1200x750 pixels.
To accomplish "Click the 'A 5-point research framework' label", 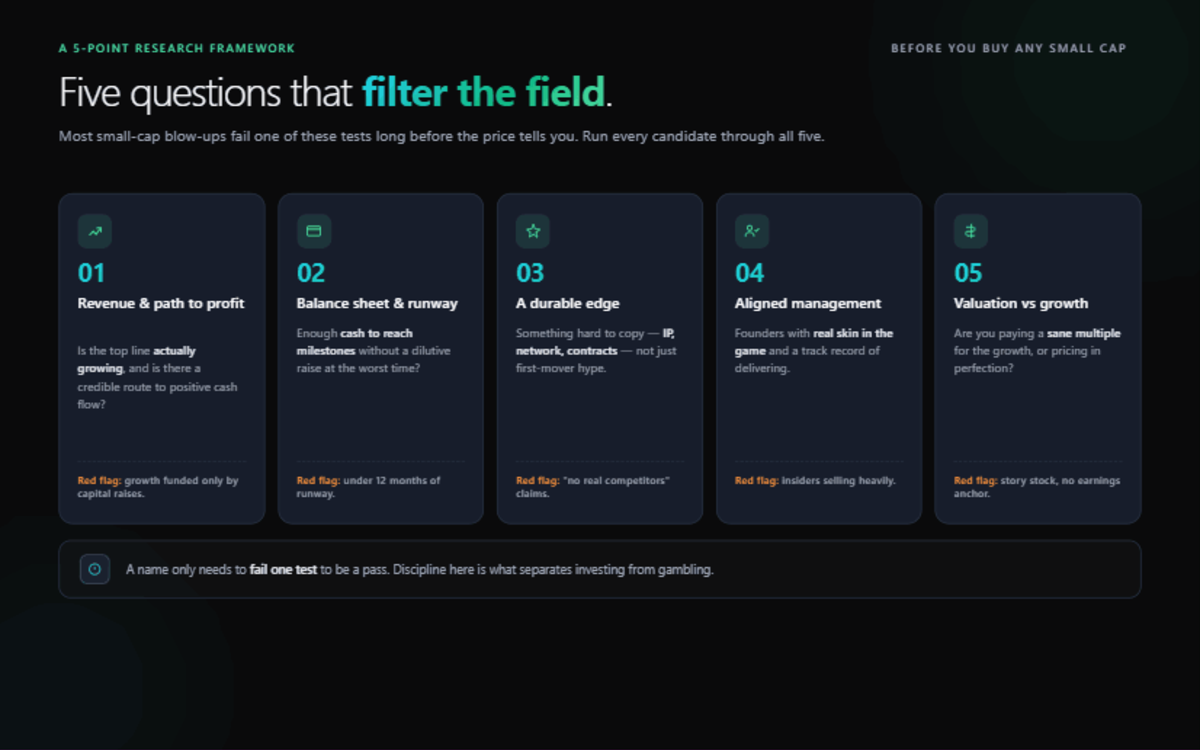I will coord(177,48).
